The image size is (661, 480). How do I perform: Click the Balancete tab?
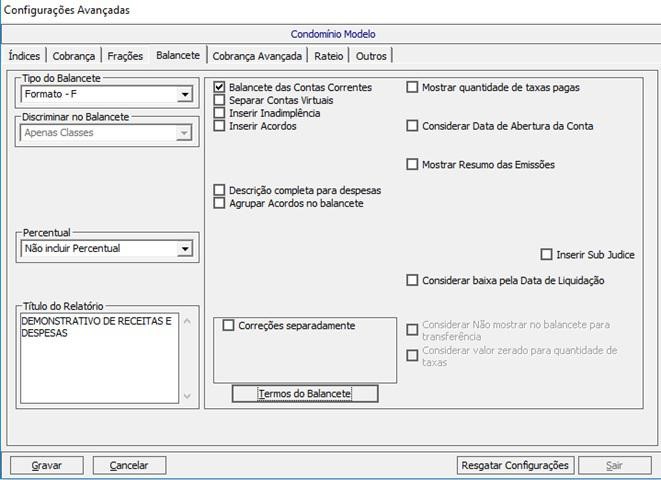coord(178,55)
